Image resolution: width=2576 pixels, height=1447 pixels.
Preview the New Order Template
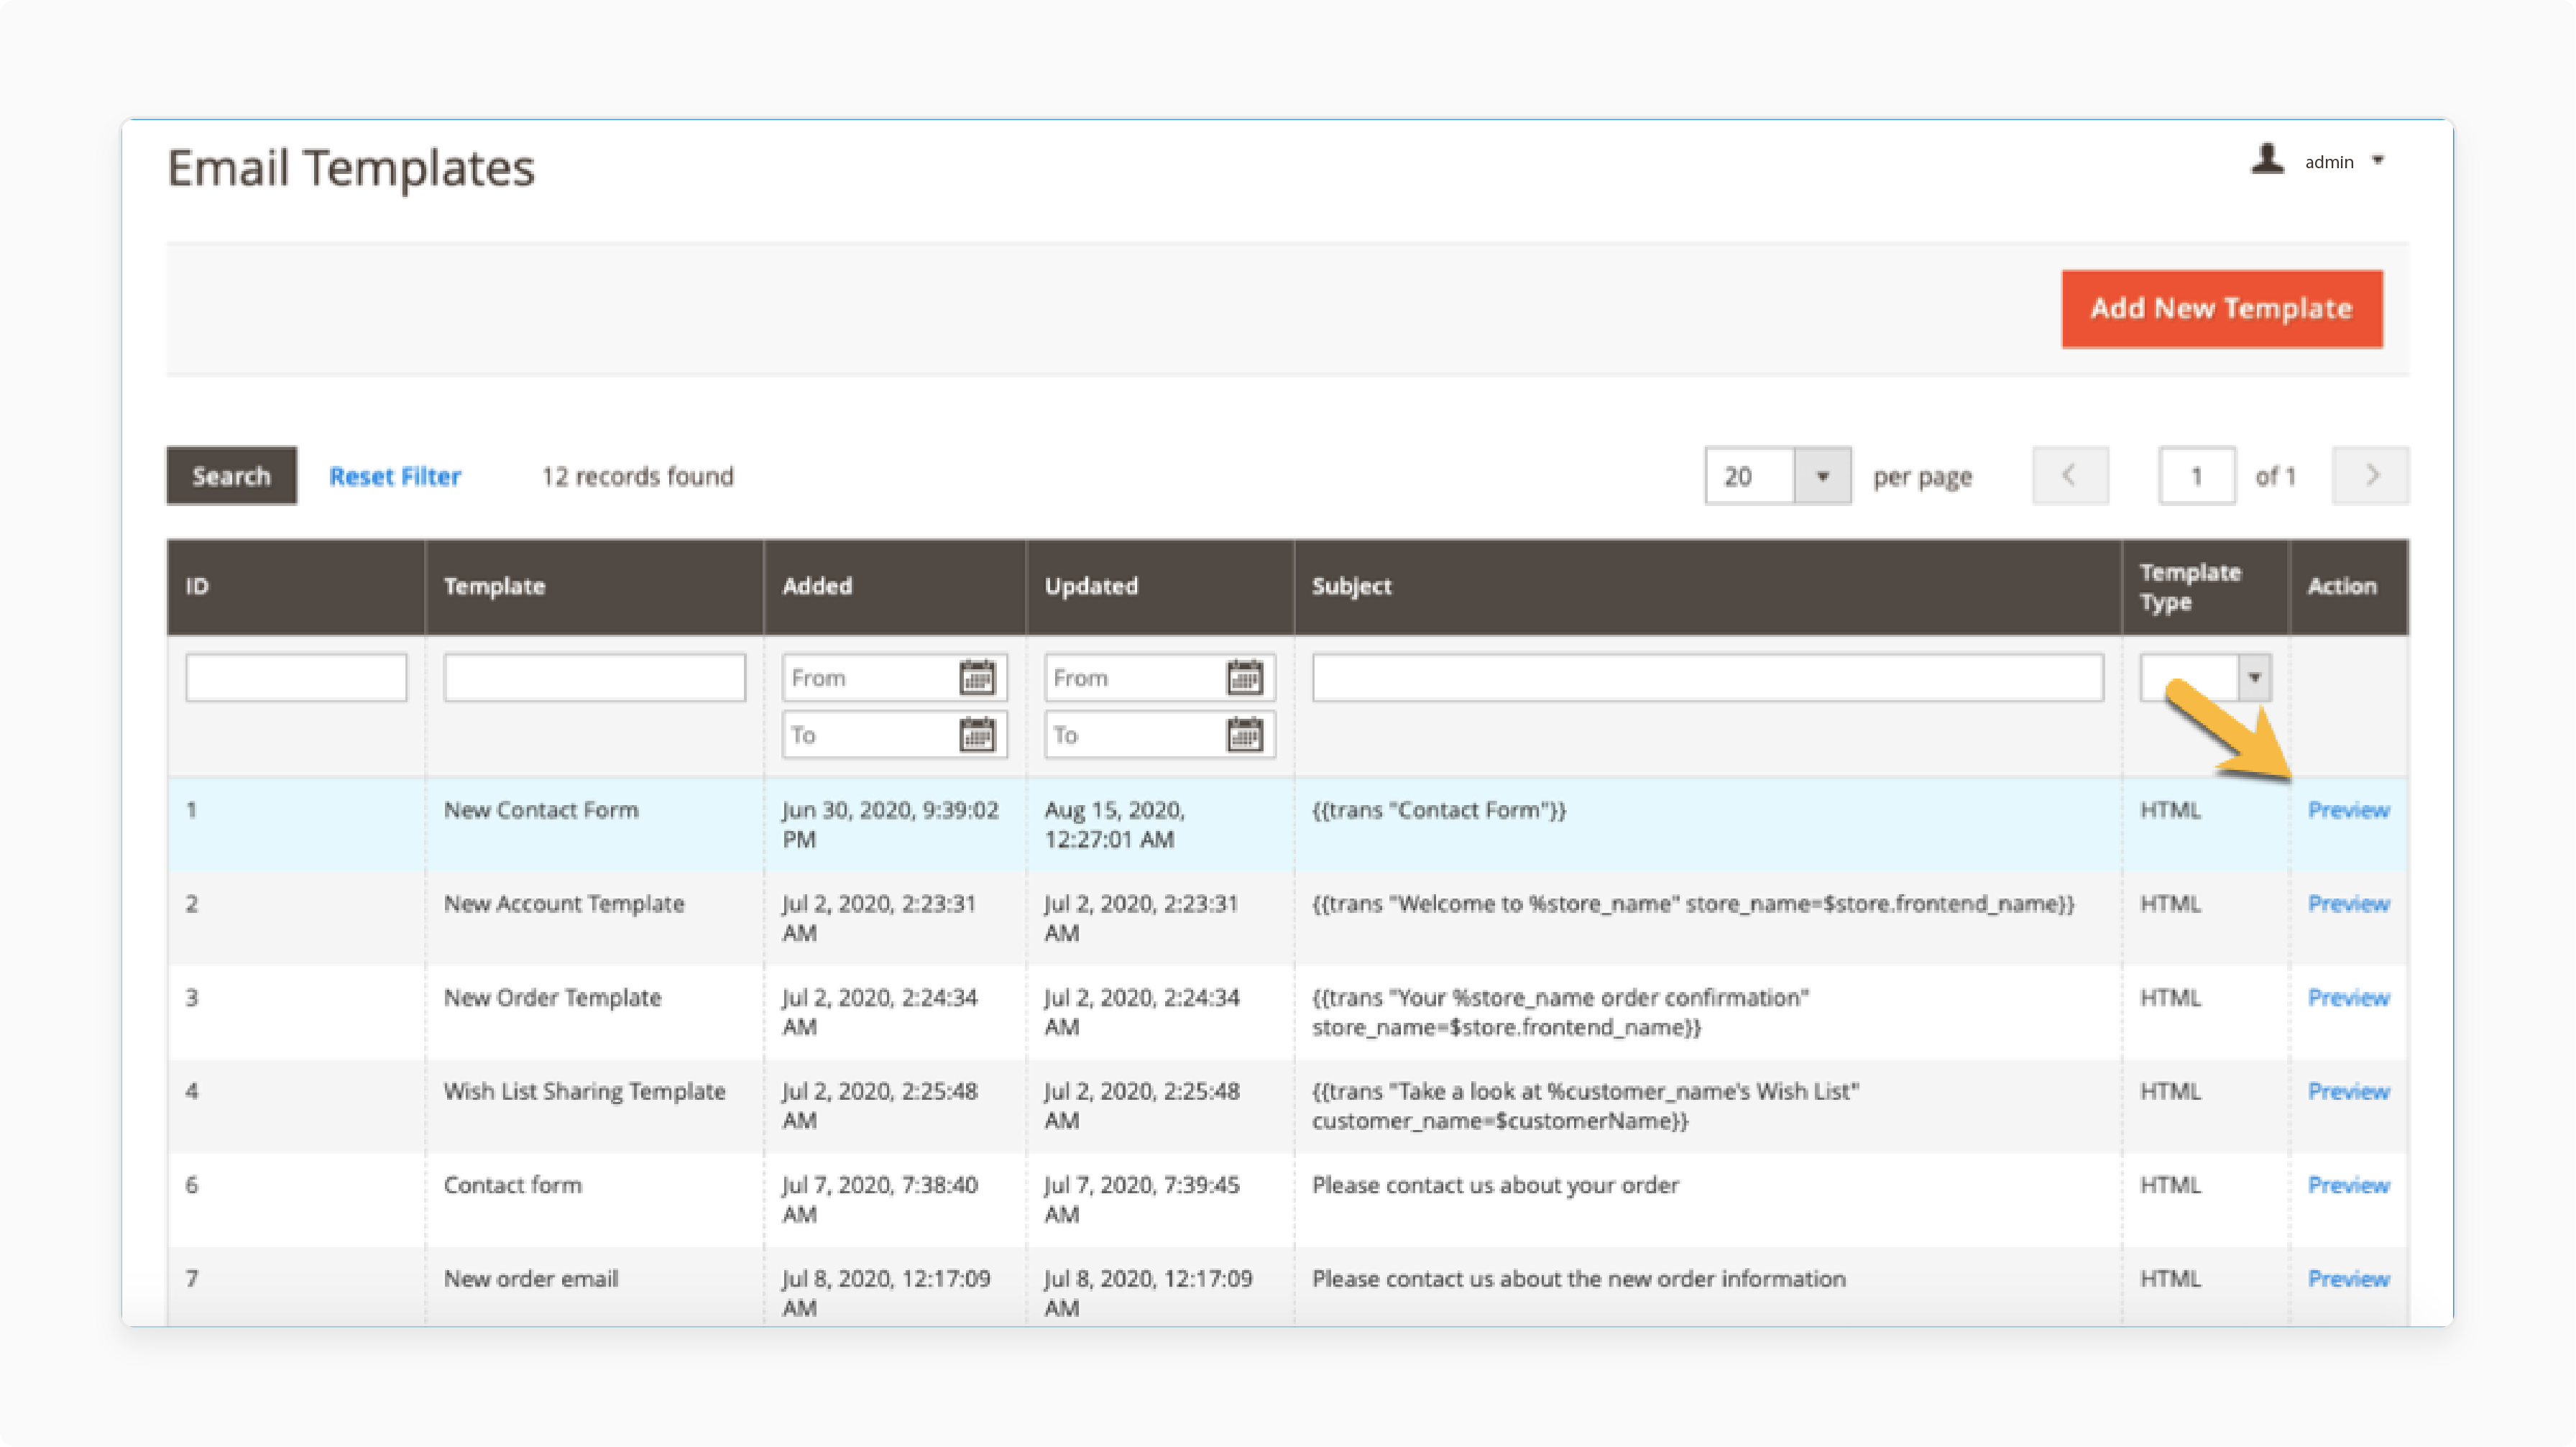(2348, 998)
